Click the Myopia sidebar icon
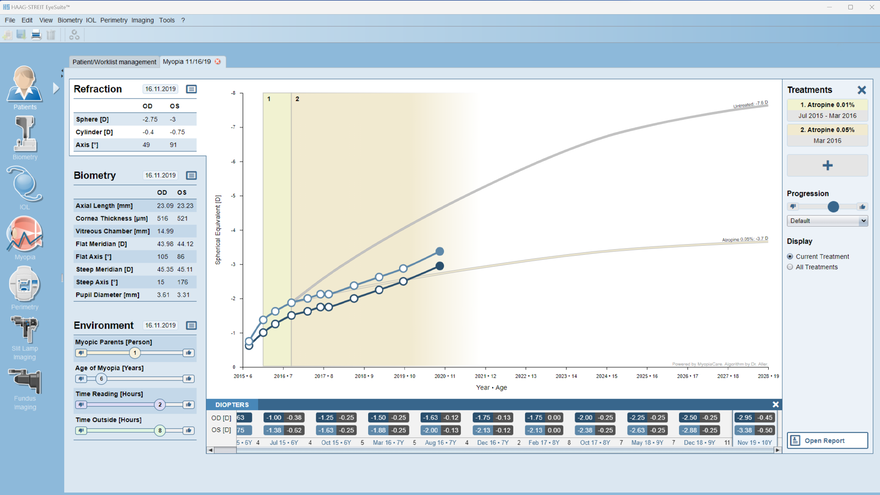This screenshot has height=495, width=880. point(25,237)
